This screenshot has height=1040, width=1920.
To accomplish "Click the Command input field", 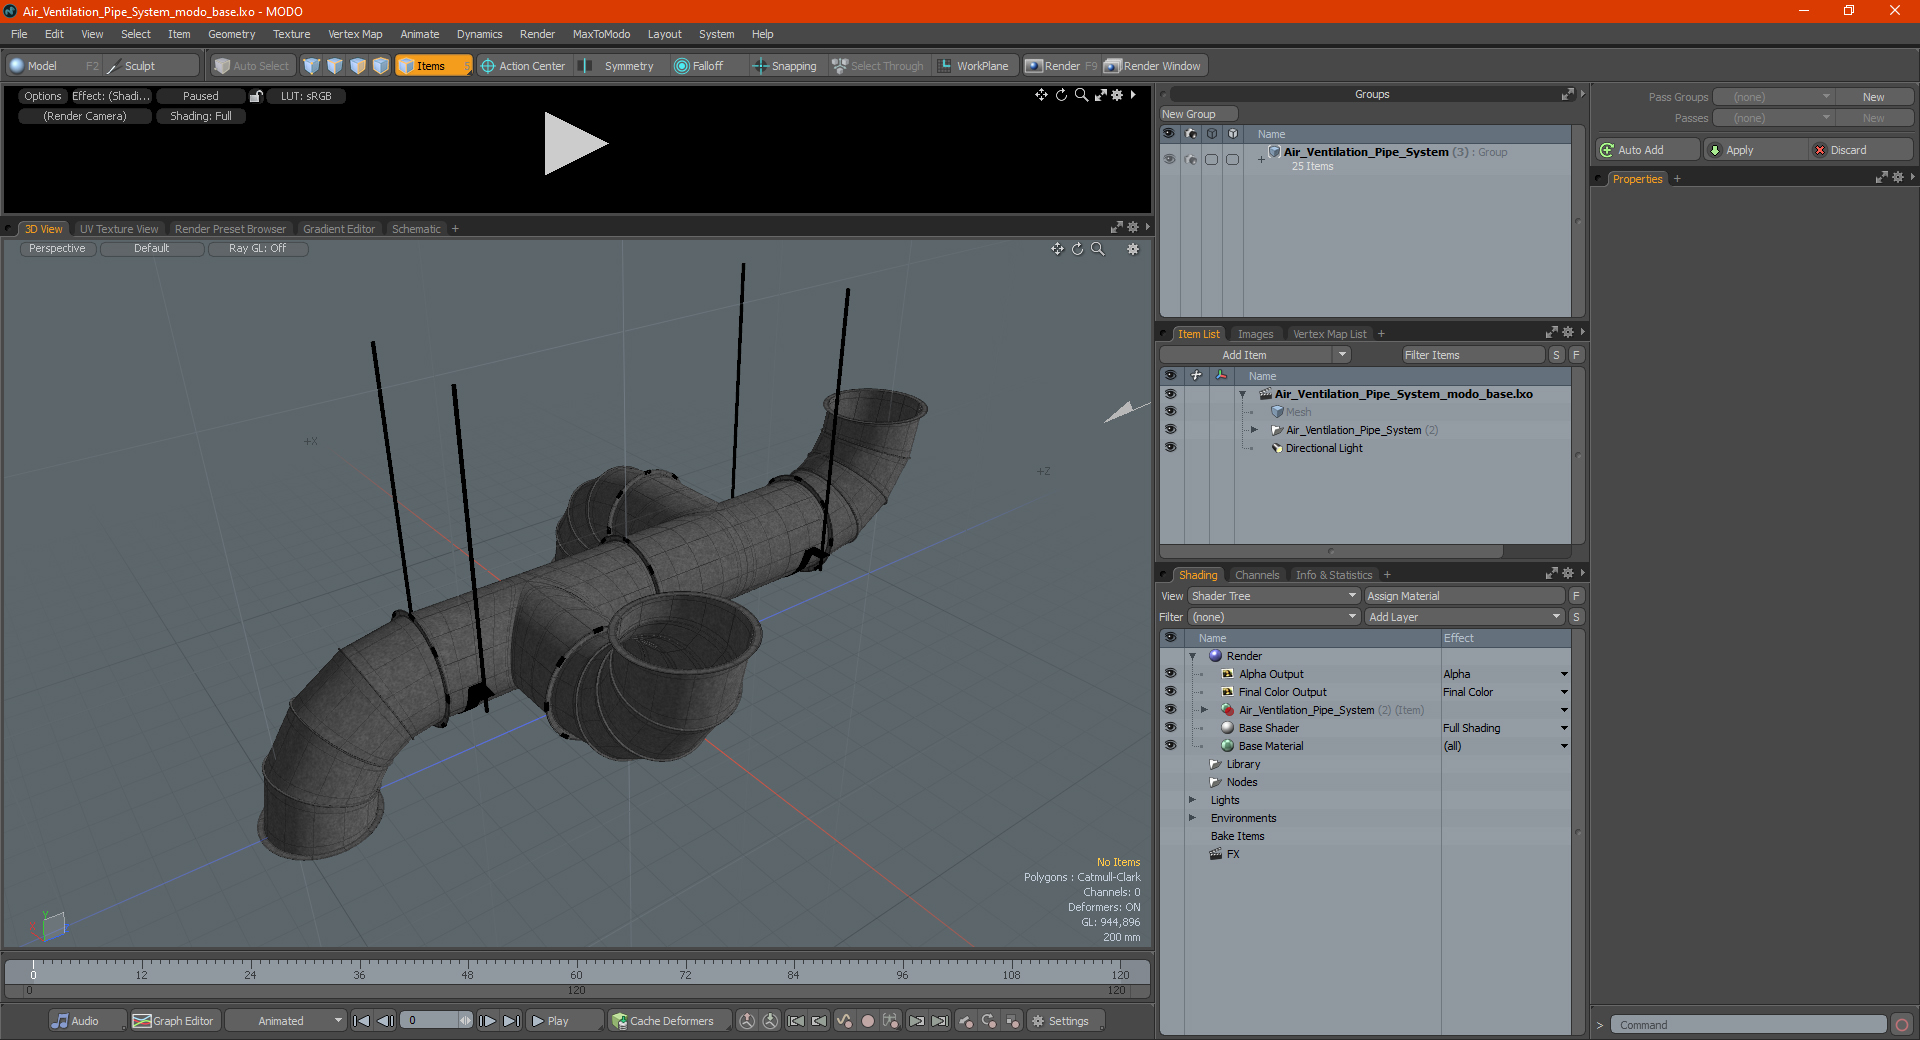I will click(1748, 1025).
